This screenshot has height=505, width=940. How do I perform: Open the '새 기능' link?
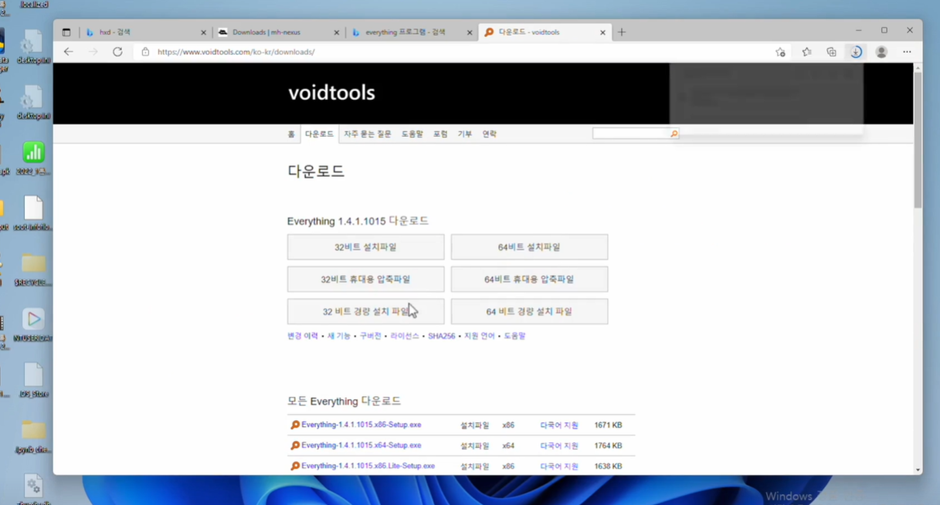tap(339, 336)
